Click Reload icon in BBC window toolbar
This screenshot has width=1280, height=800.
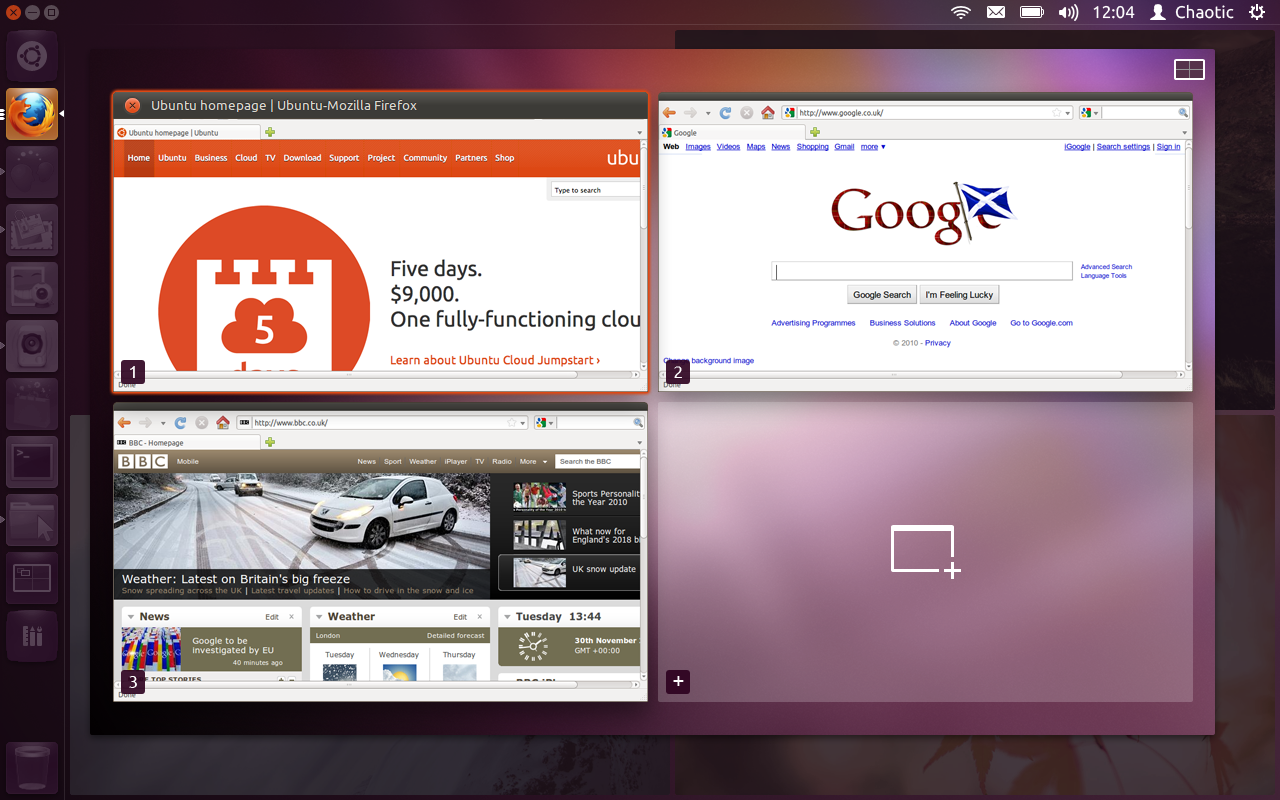181,423
